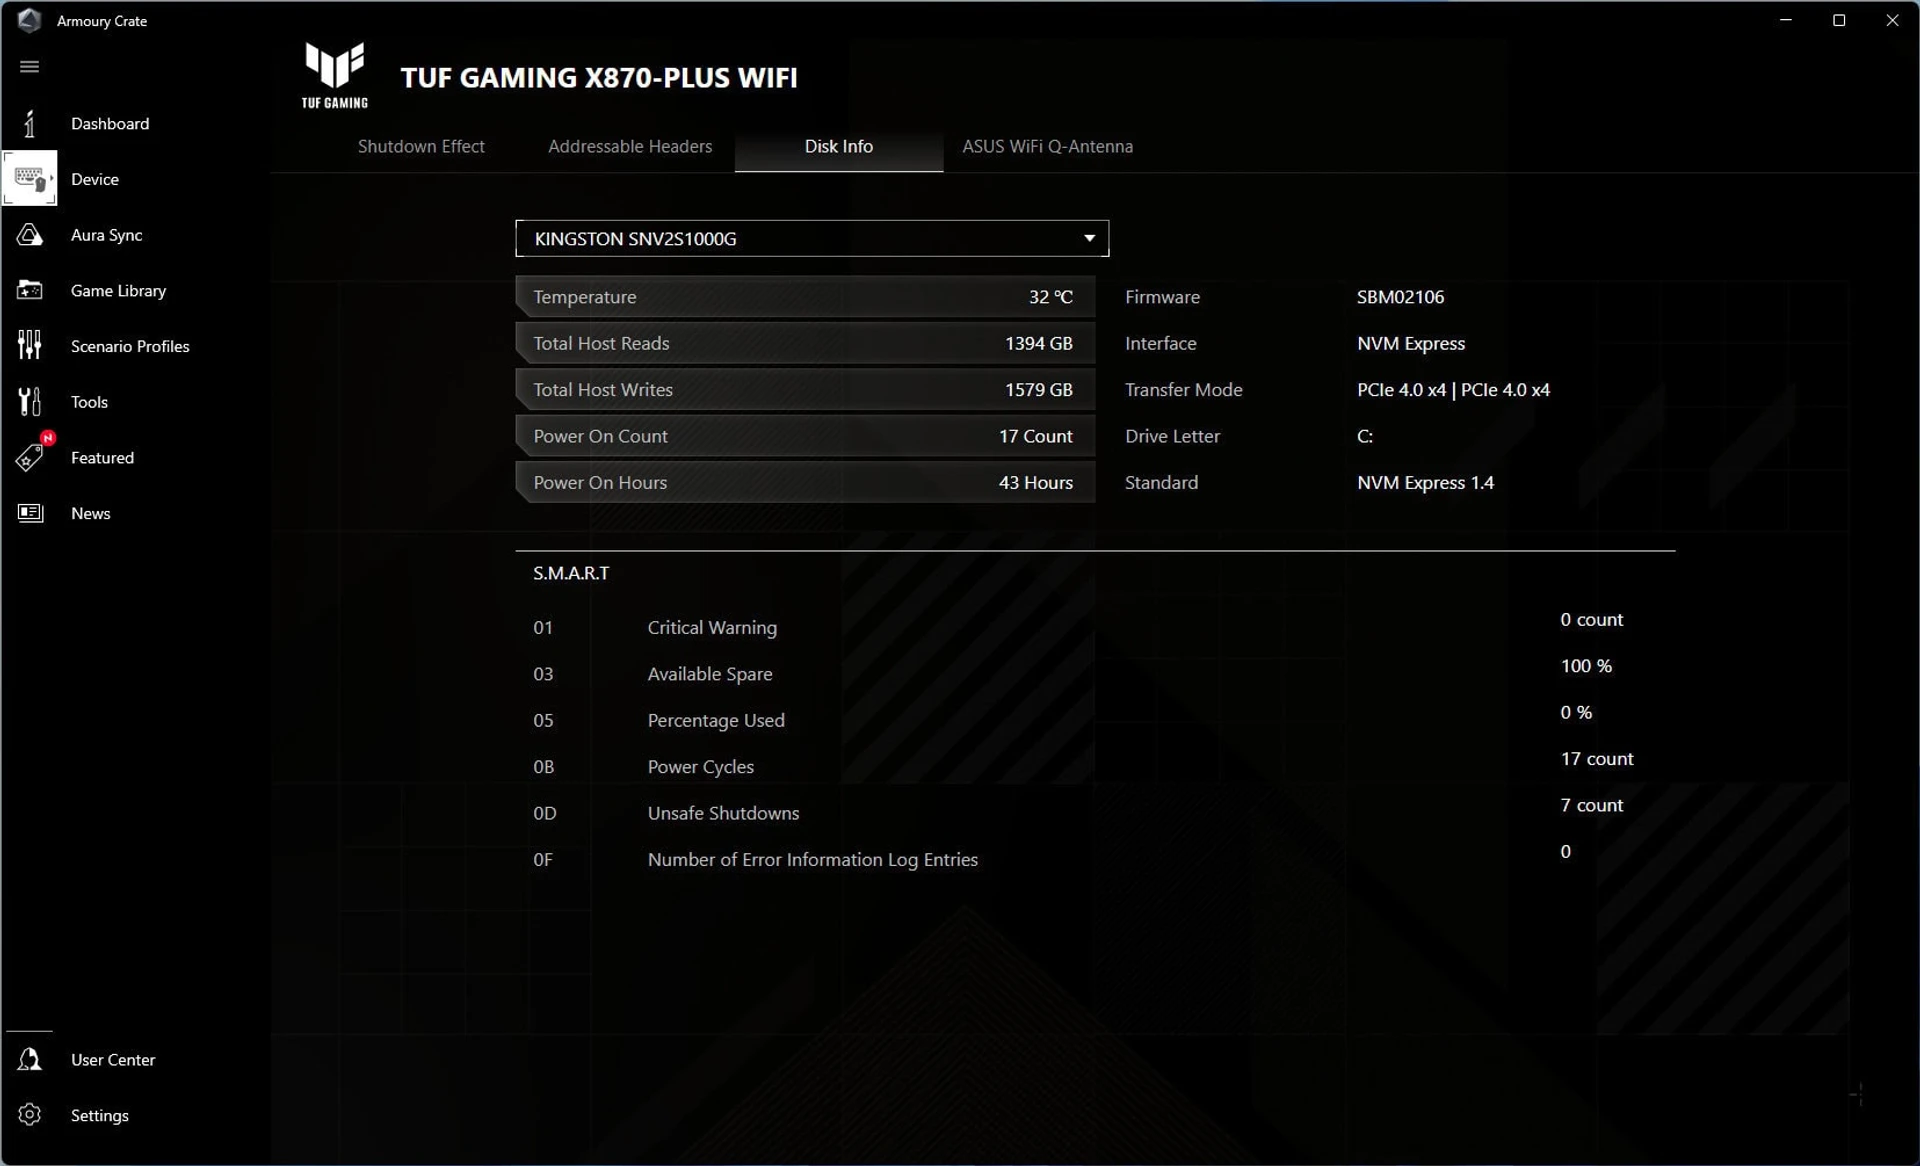Click the User Center bell icon
Viewport: 1920px width, 1166px height.
tap(29, 1059)
